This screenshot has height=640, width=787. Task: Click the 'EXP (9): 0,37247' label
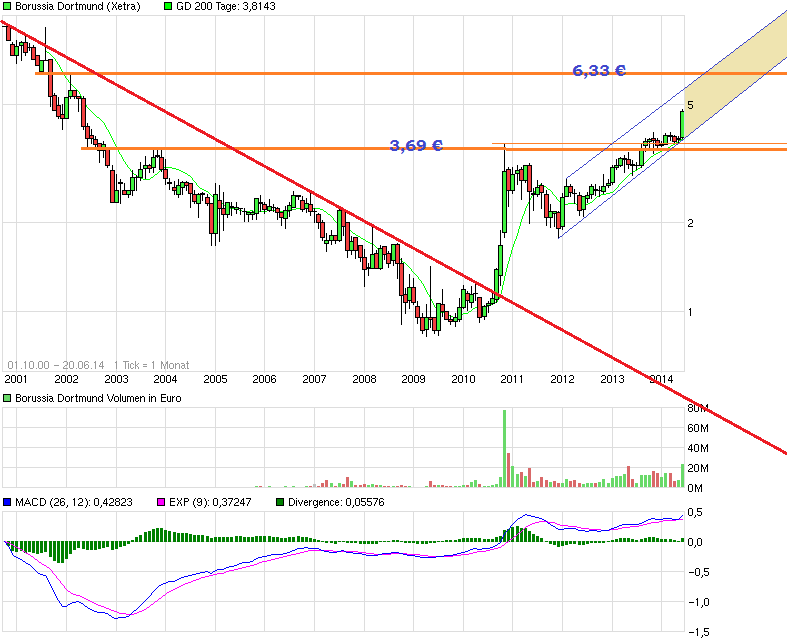(x=210, y=502)
